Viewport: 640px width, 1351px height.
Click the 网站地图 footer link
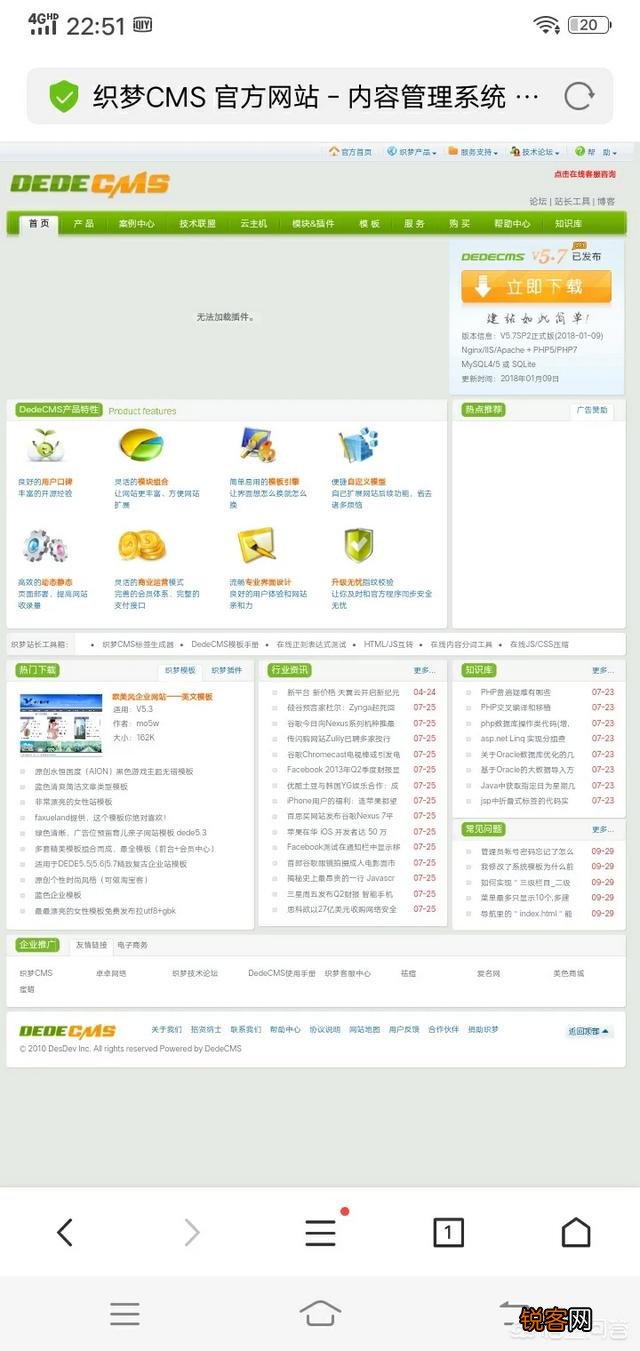pyautogui.click(x=364, y=1029)
